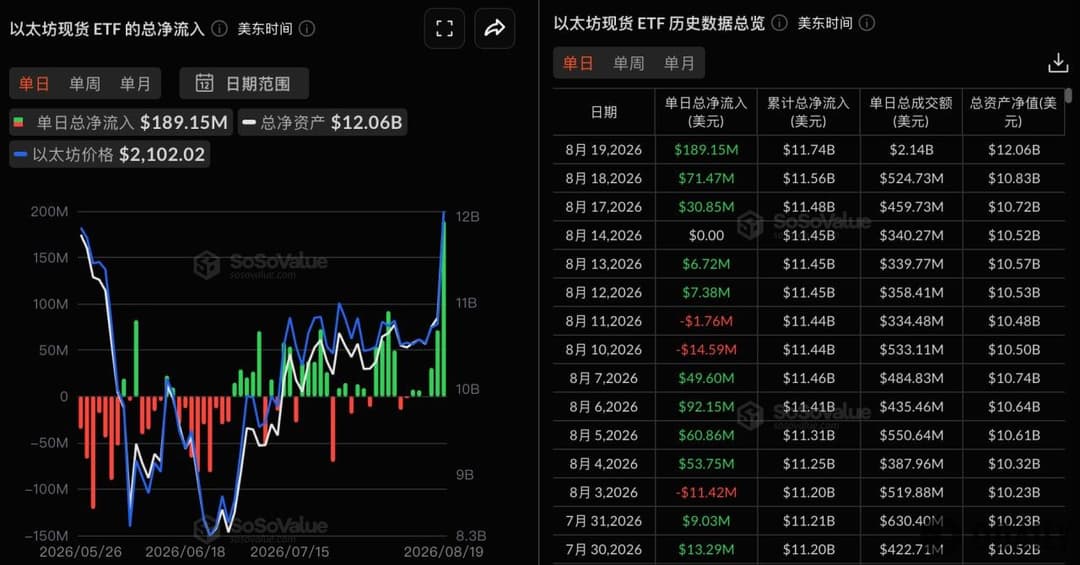Click the $11.74B cumulative inflow cell
The height and width of the screenshot is (565, 1080).
[809, 150]
